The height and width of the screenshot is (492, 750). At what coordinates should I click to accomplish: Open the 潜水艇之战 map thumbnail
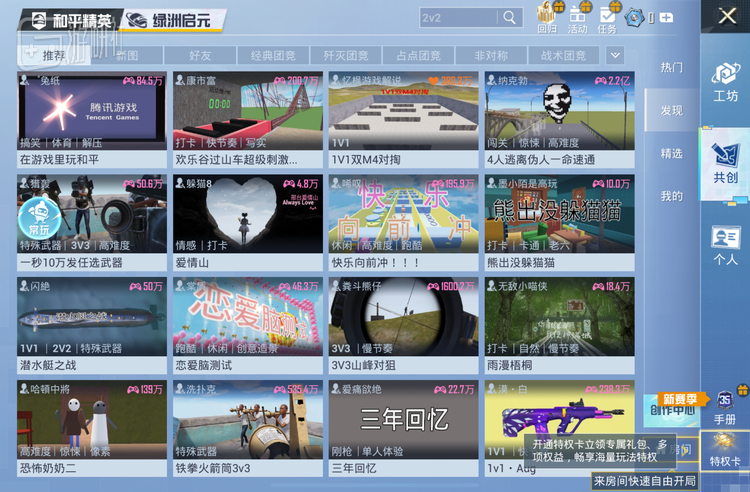coord(92,314)
